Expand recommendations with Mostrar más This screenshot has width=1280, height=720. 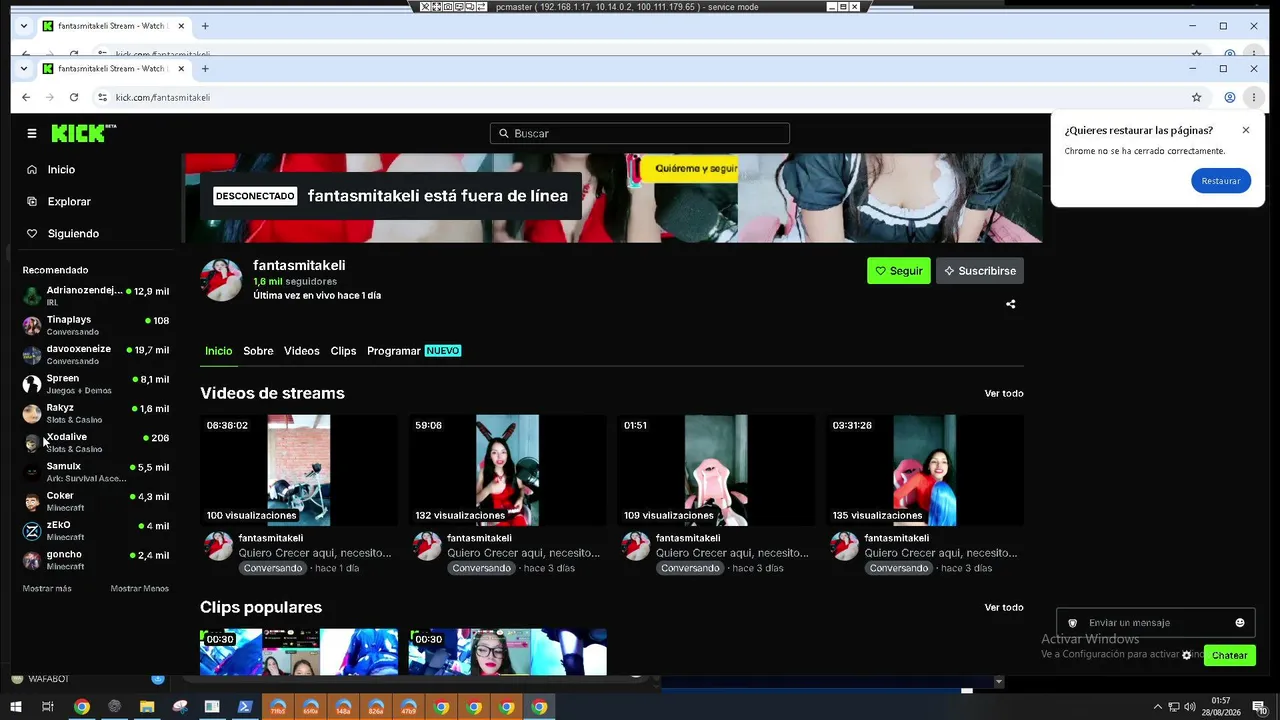tap(47, 589)
